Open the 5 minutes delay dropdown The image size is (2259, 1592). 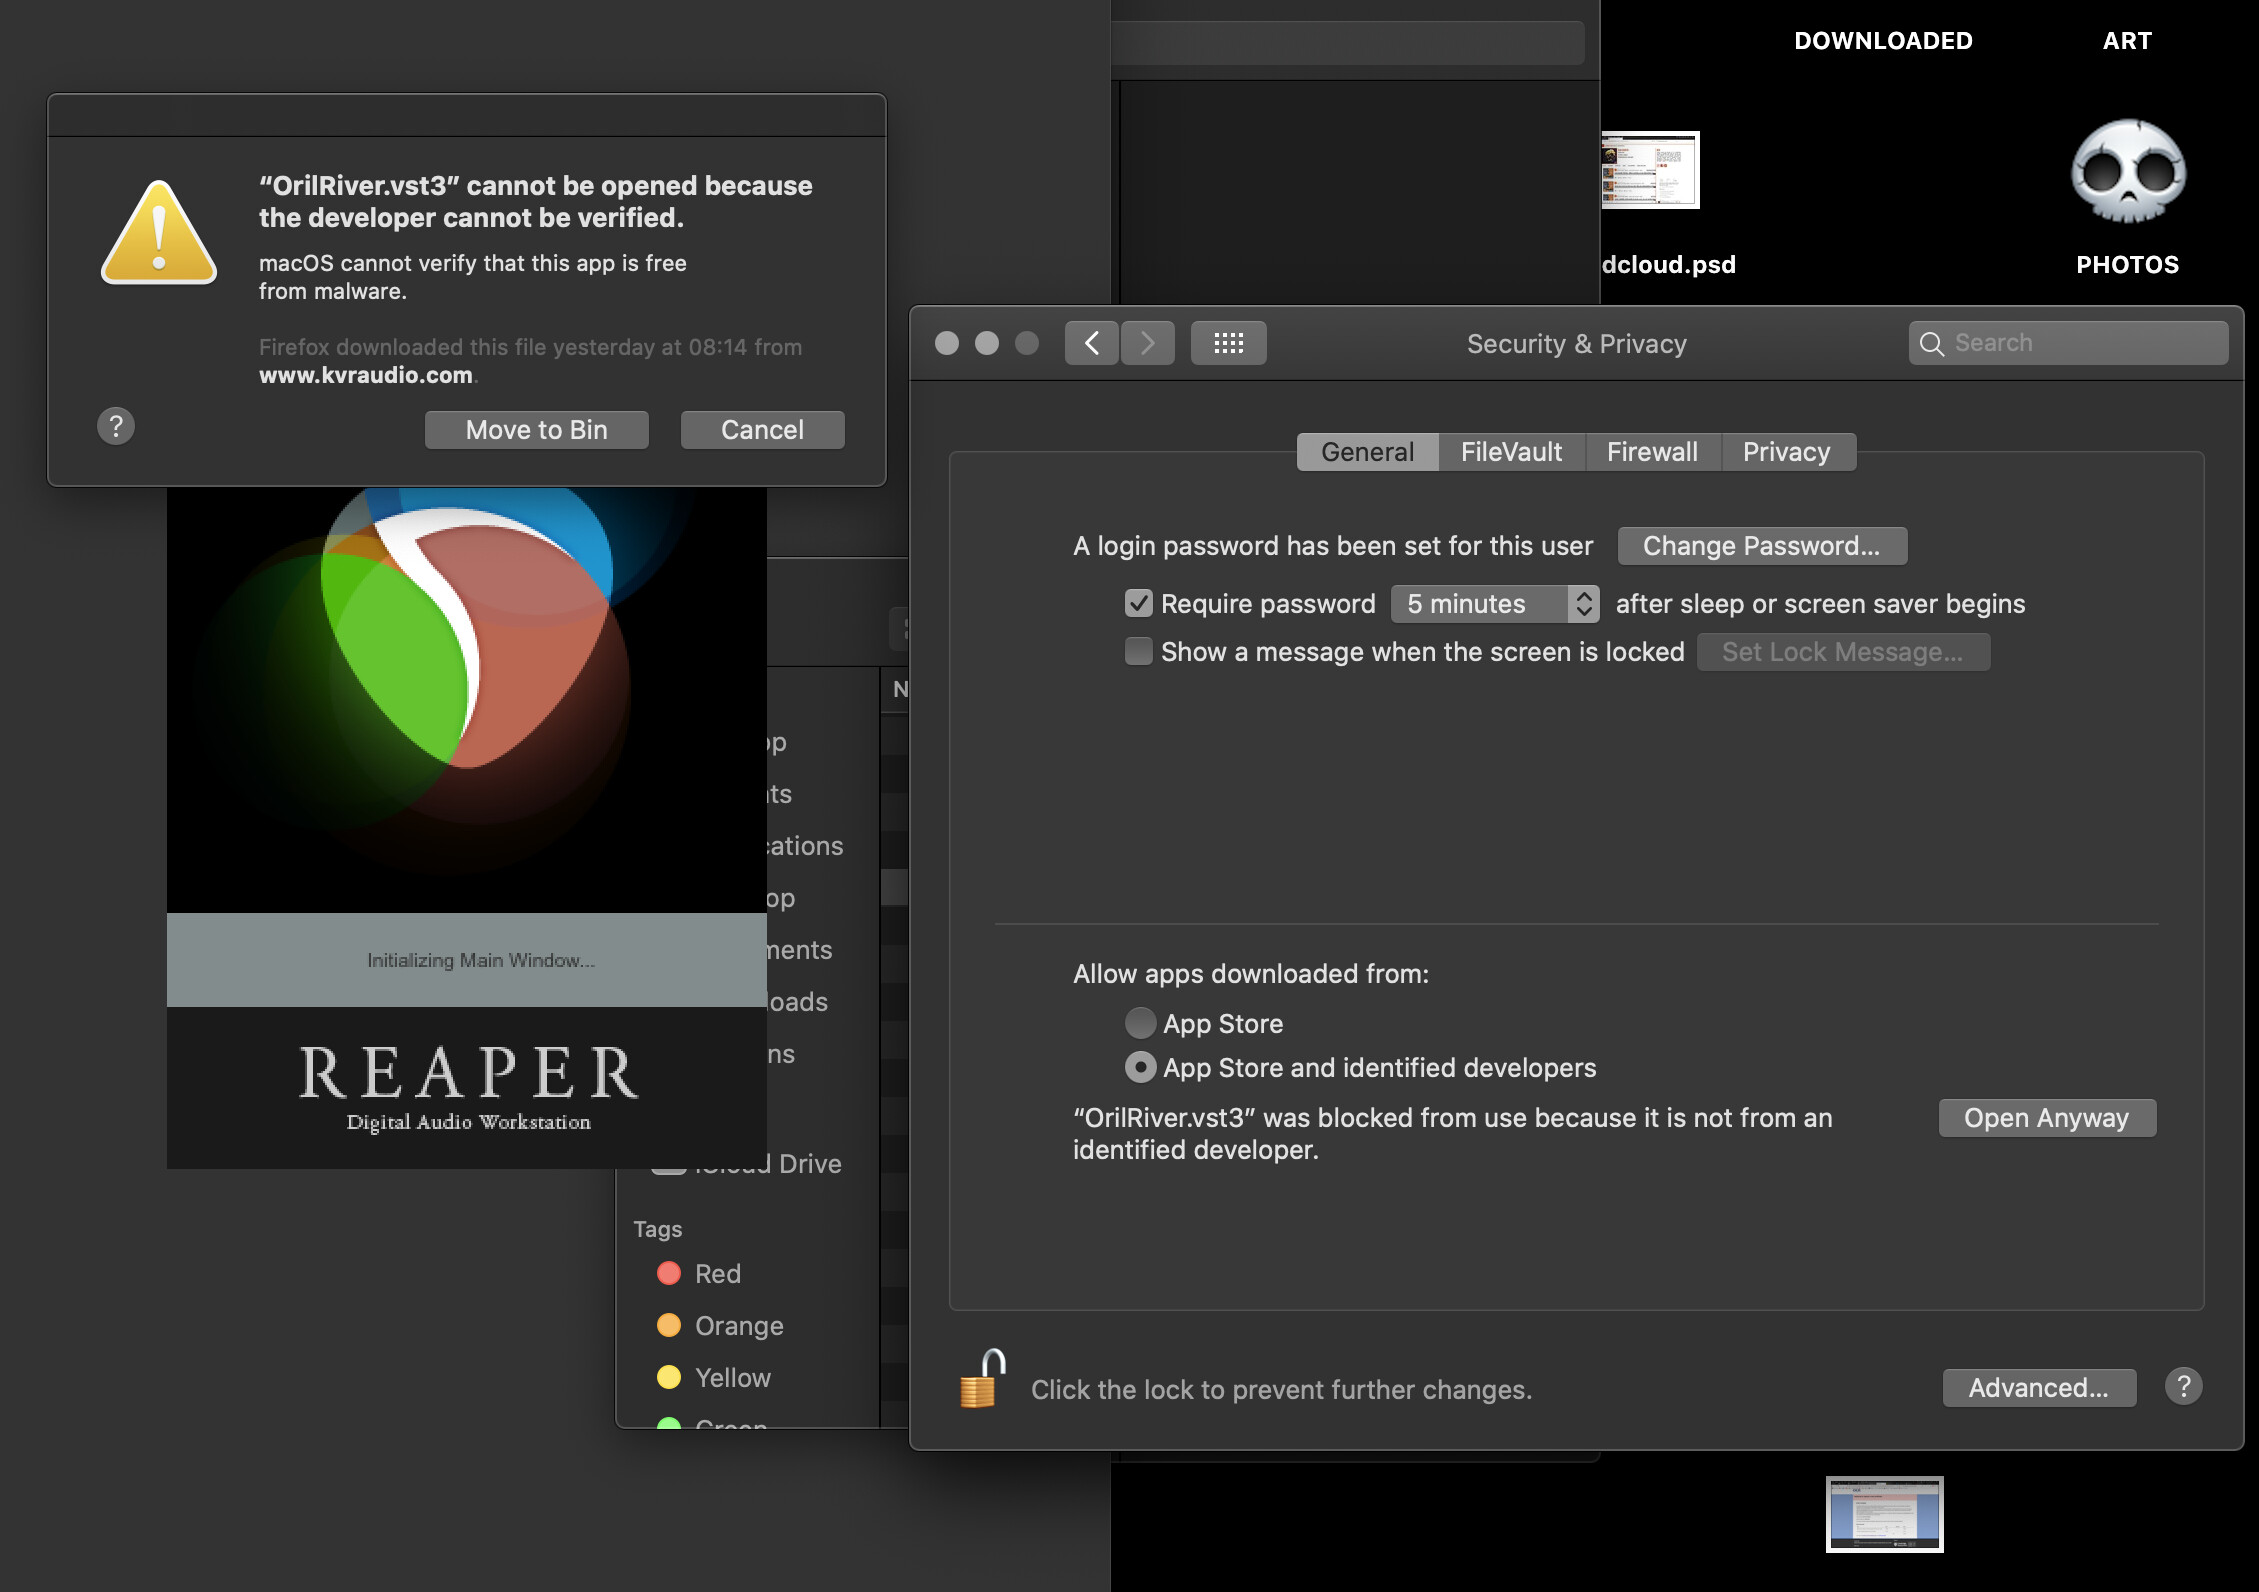point(1495,604)
